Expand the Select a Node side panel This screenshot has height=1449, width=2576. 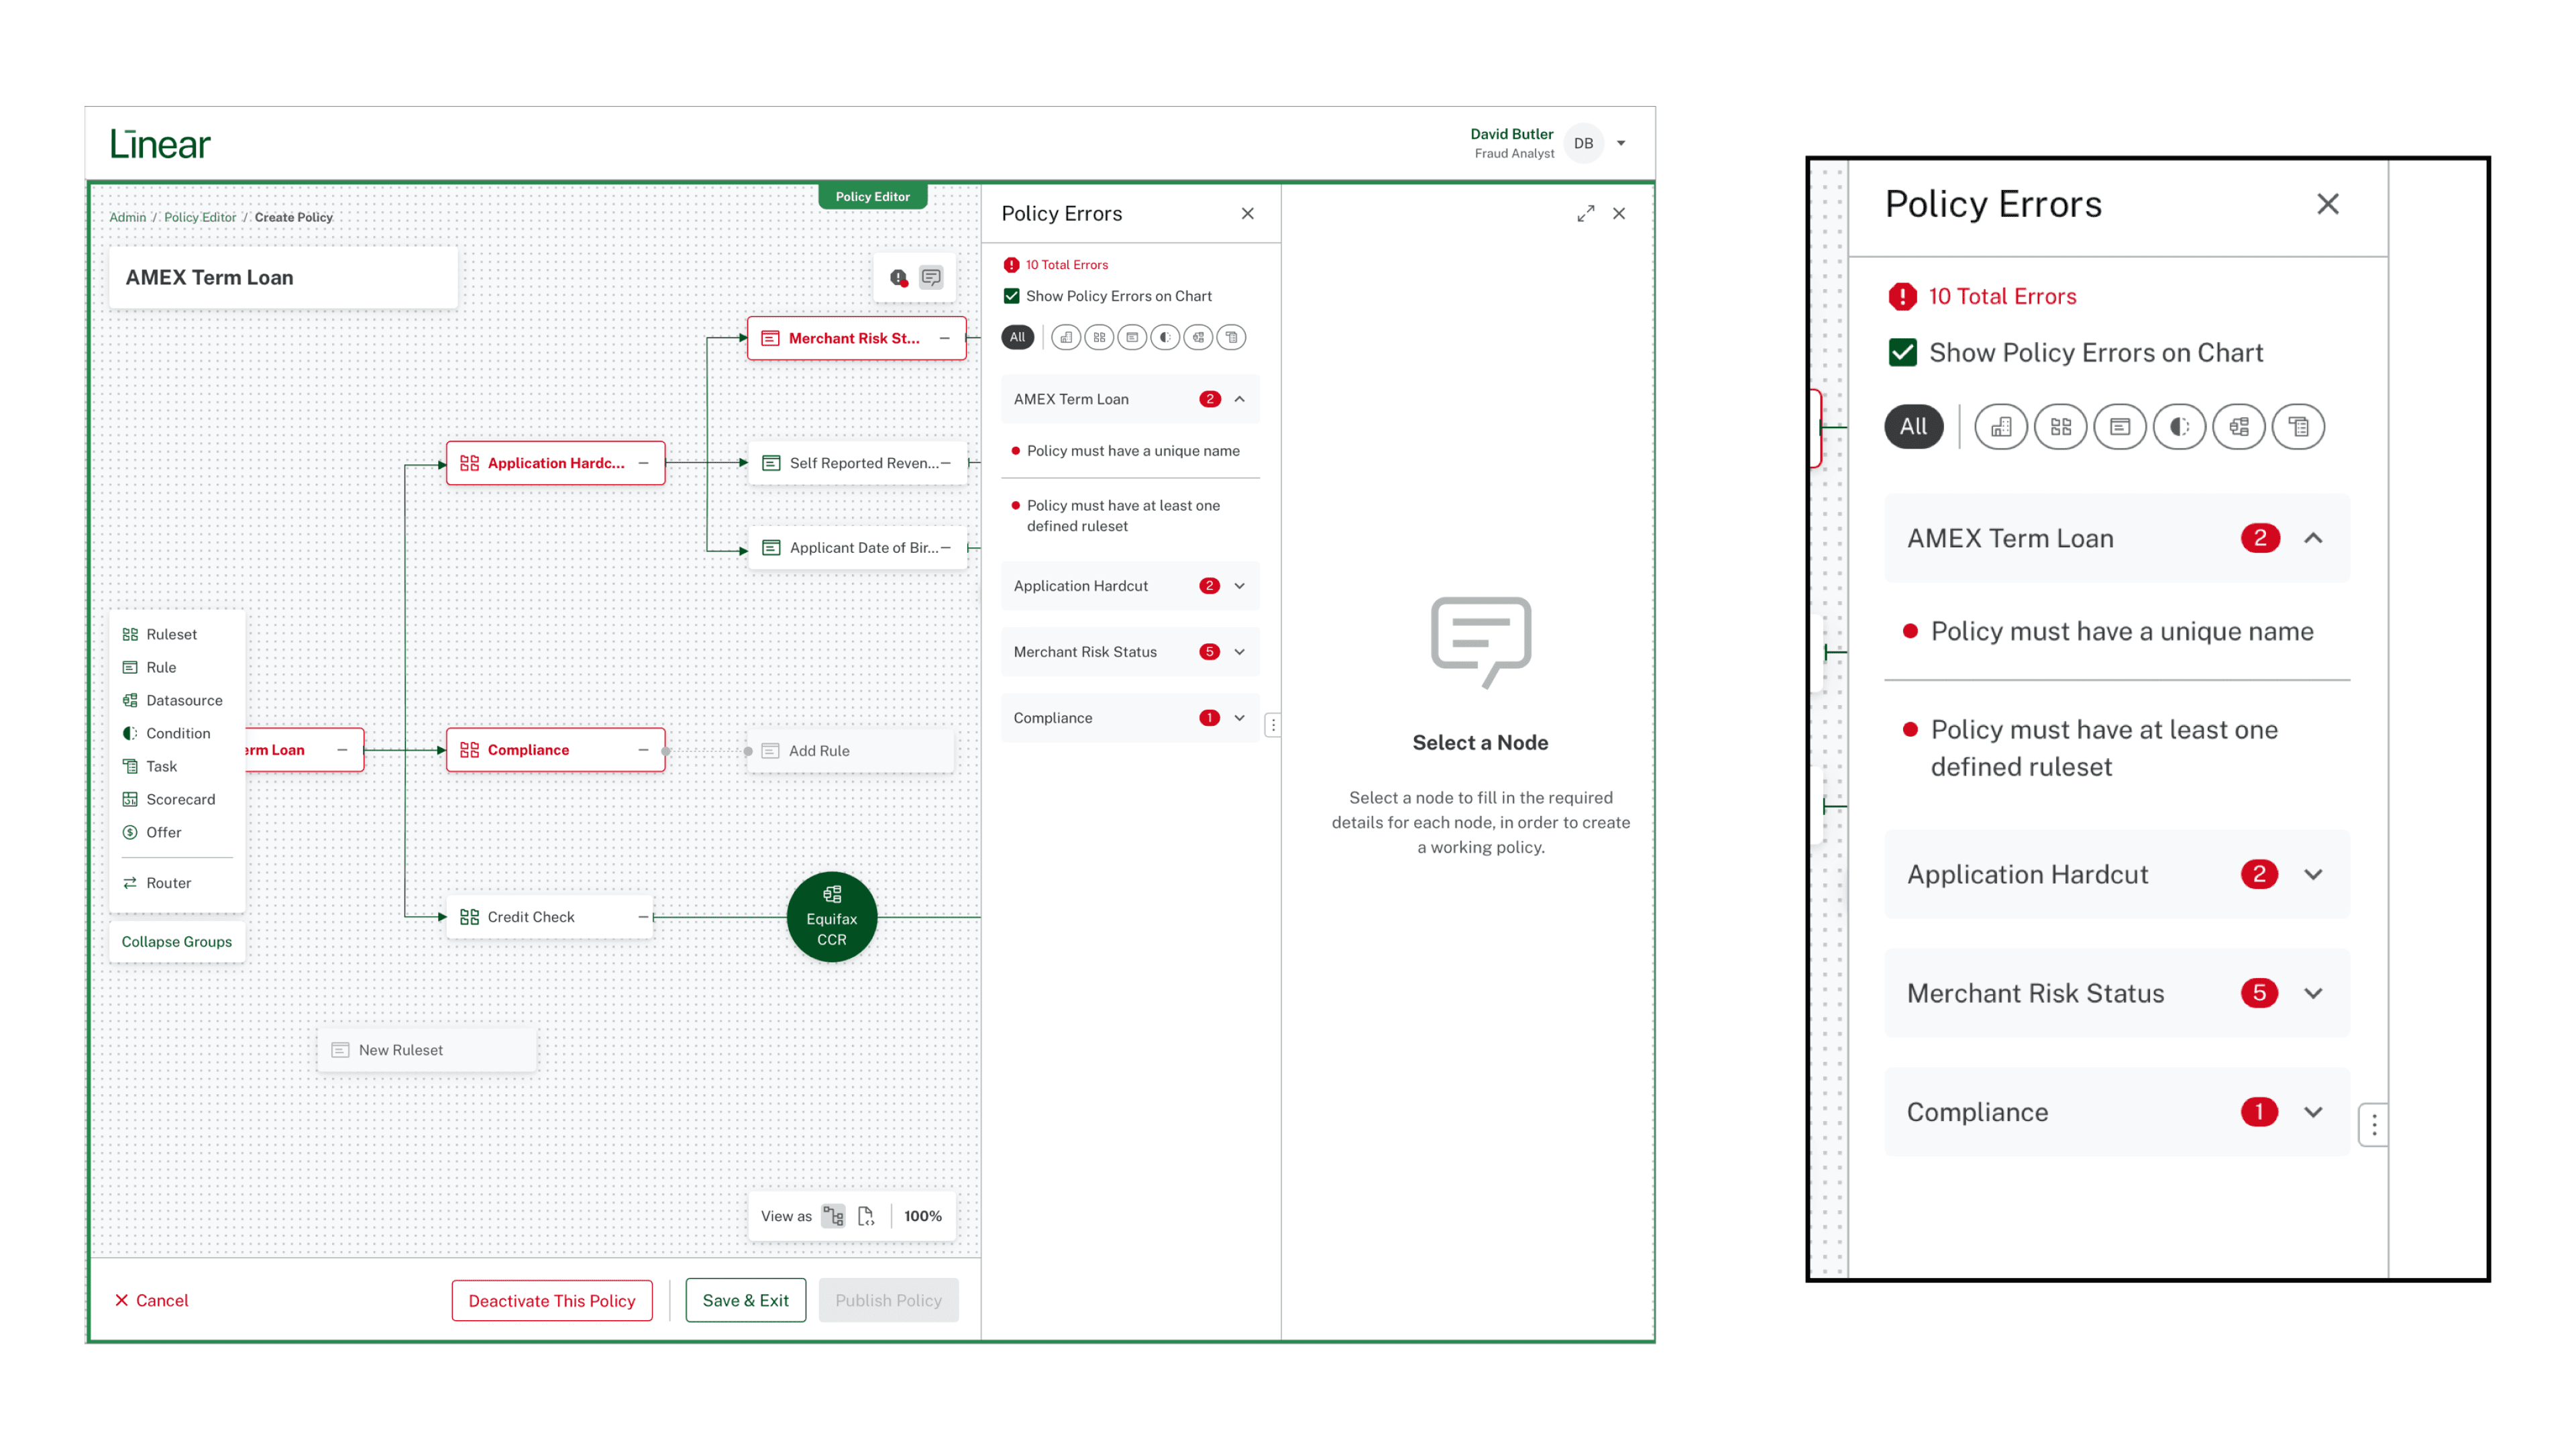[x=1585, y=214]
